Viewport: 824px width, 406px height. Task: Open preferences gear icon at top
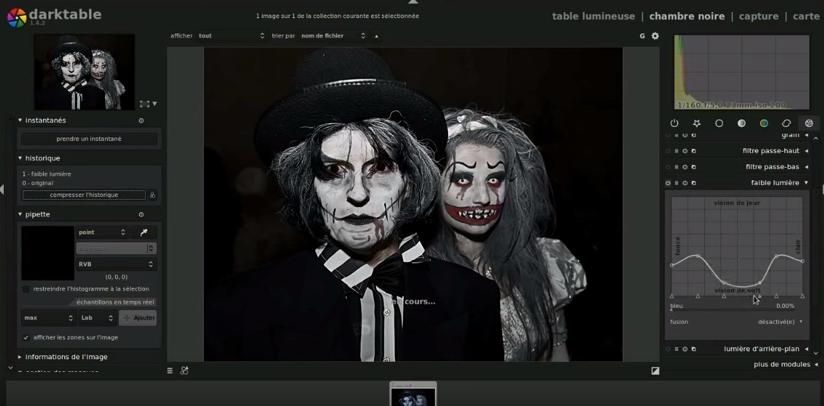[655, 36]
